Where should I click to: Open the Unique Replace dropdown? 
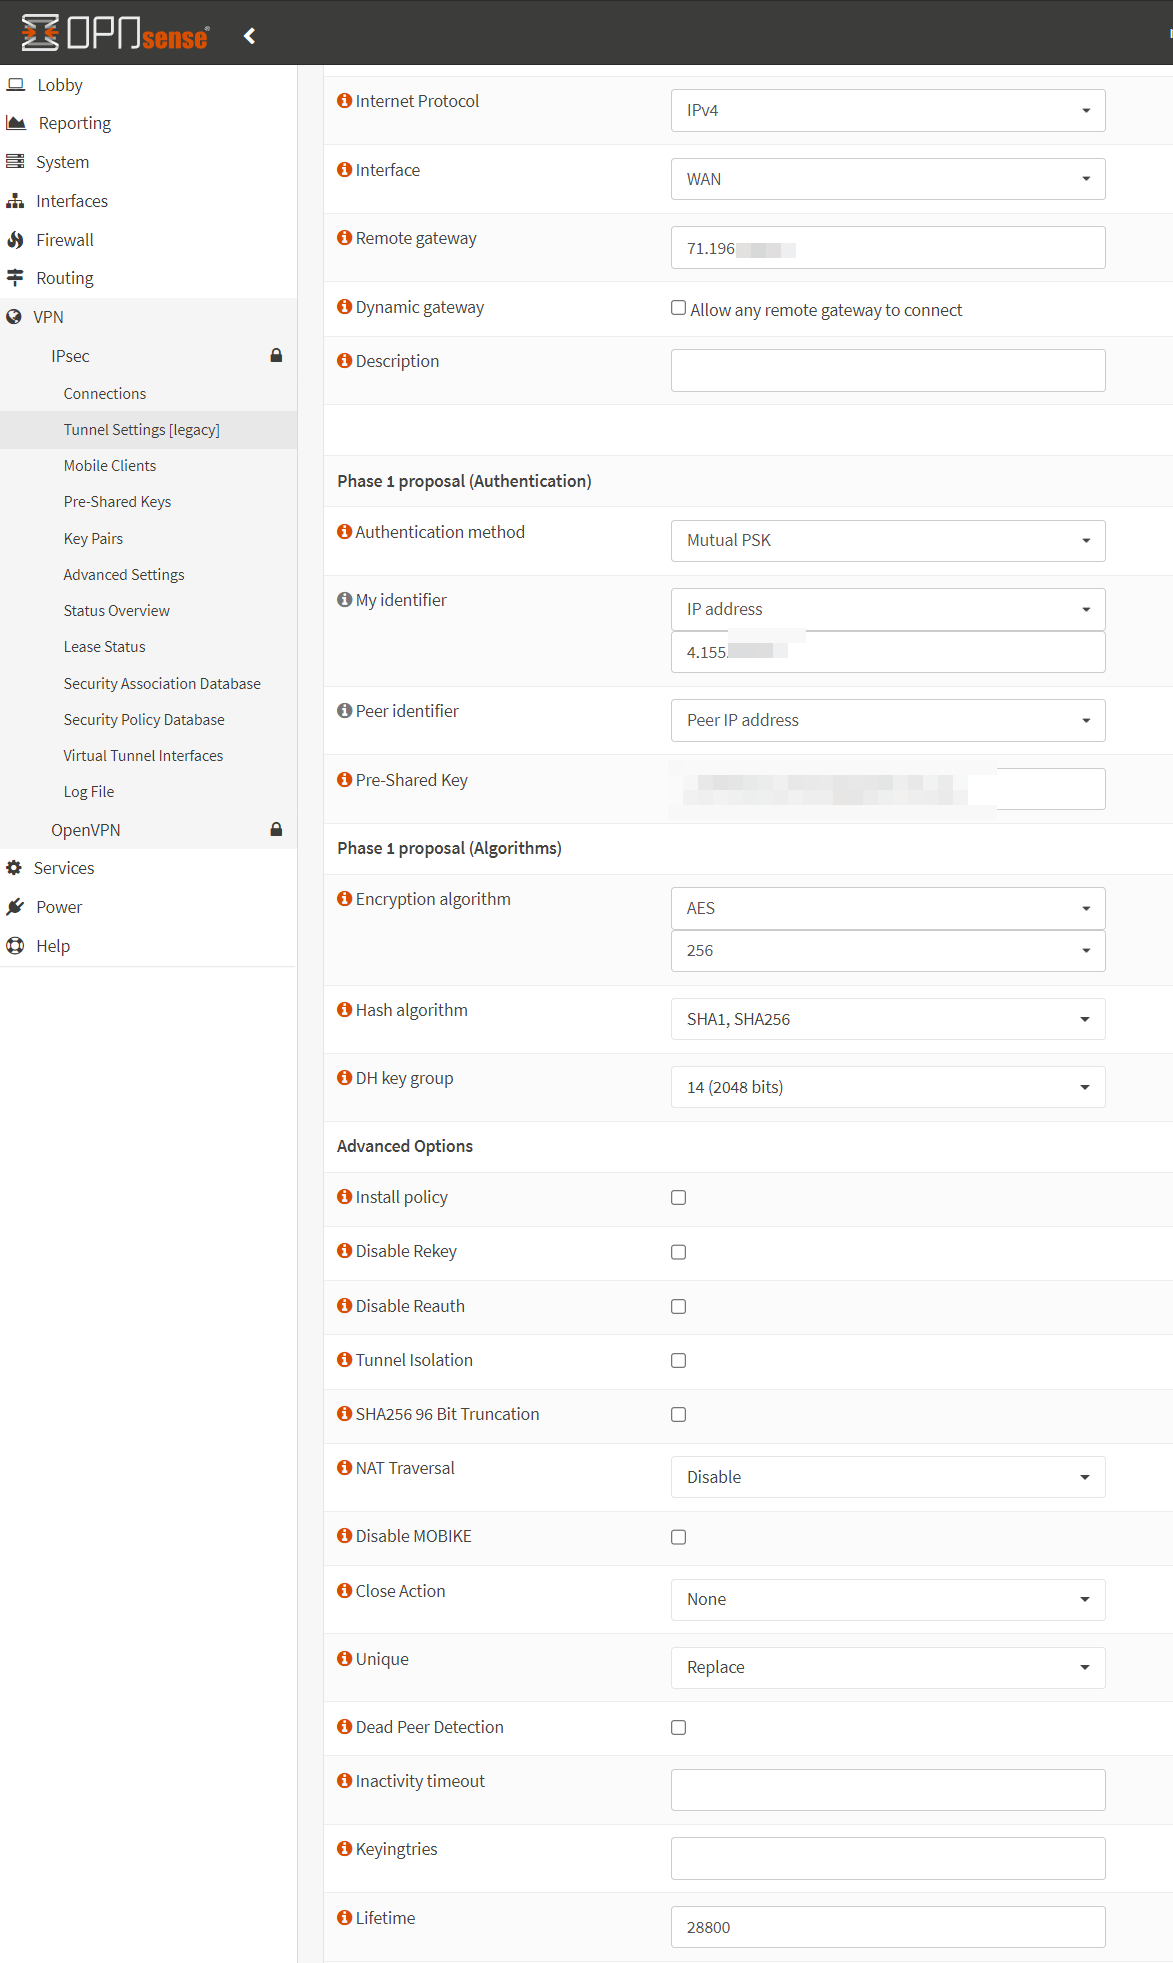click(888, 1668)
